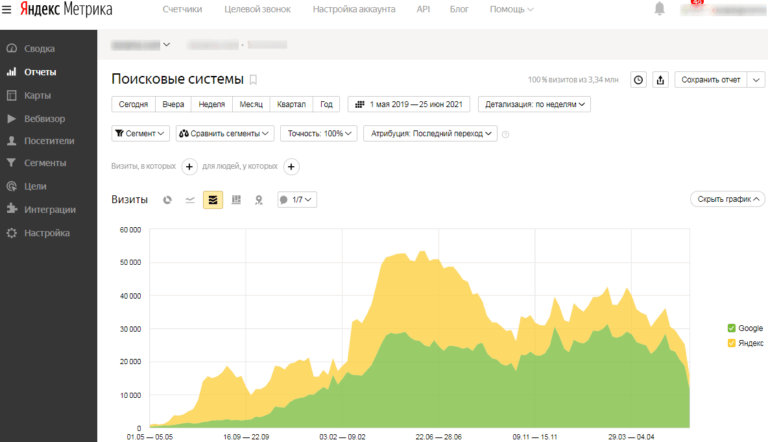
Task: Toggle the Яндекс series checkbox
Action: coord(732,343)
